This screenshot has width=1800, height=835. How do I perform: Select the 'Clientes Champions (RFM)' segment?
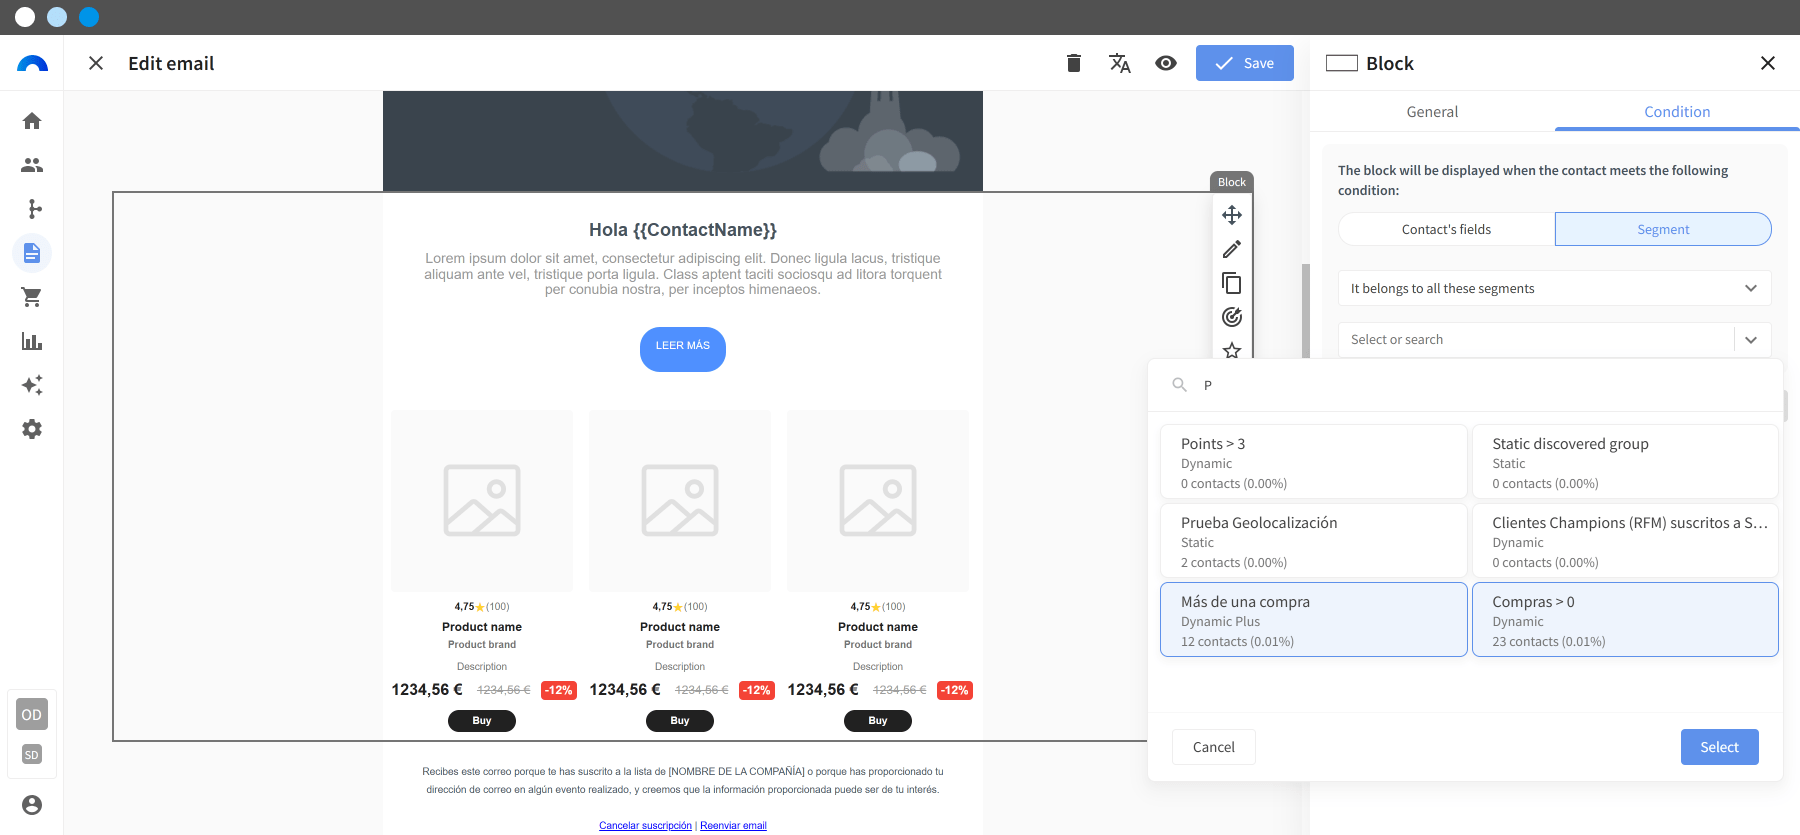coord(1625,541)
